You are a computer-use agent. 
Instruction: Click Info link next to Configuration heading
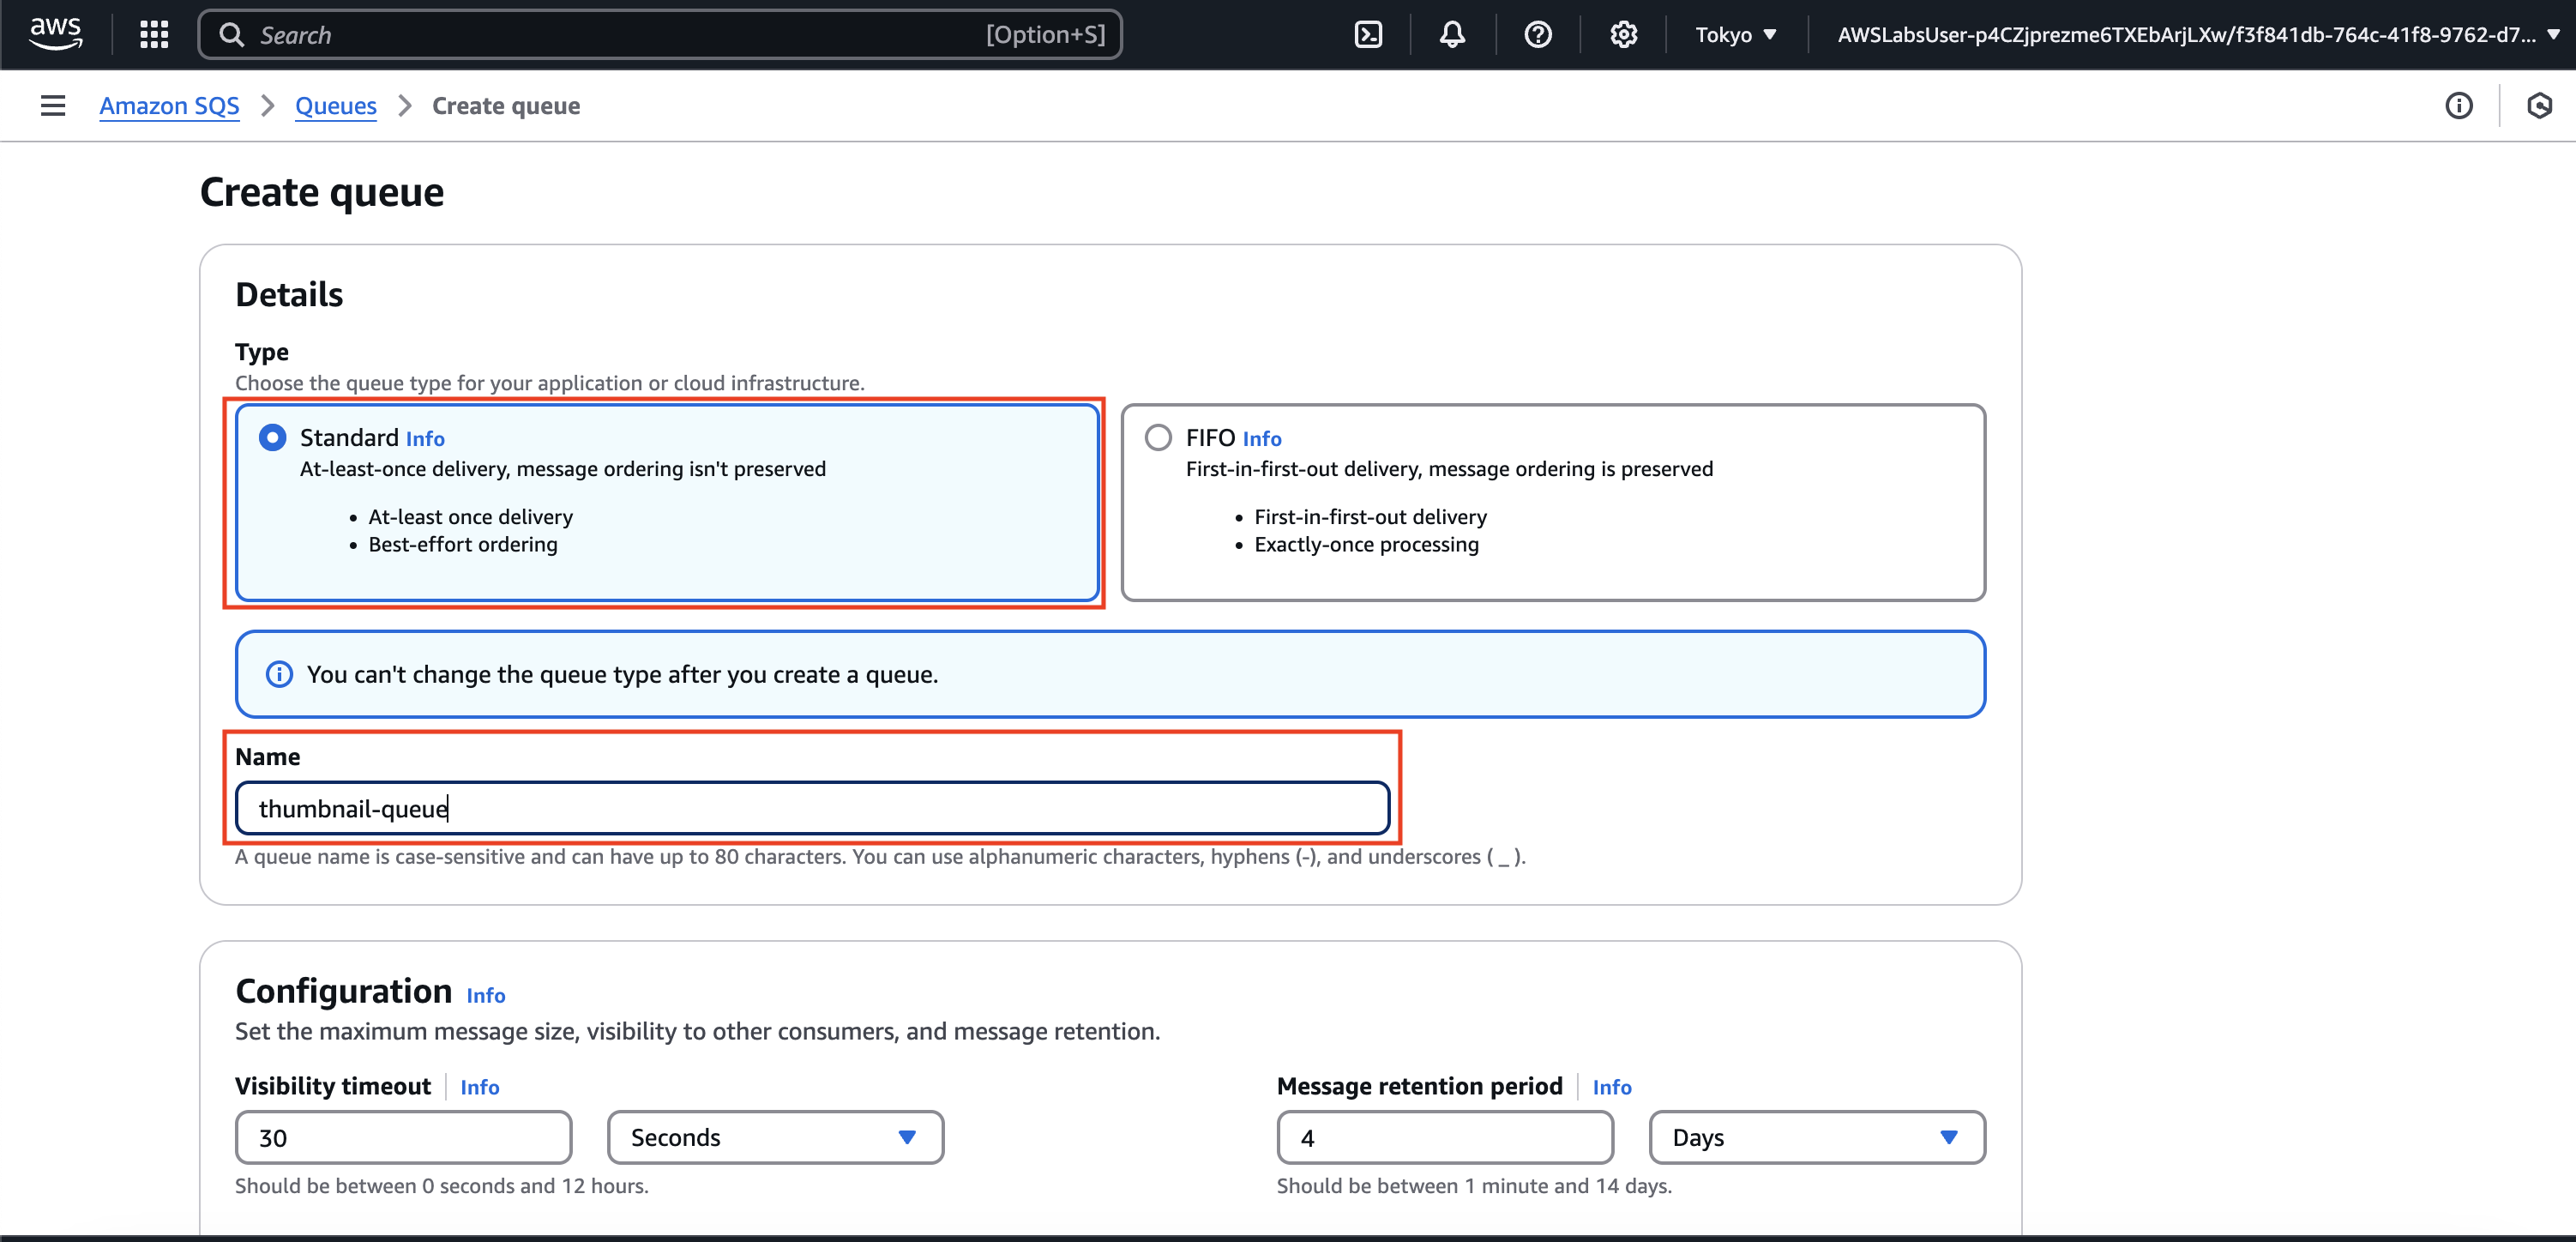(x=485, y=995)
